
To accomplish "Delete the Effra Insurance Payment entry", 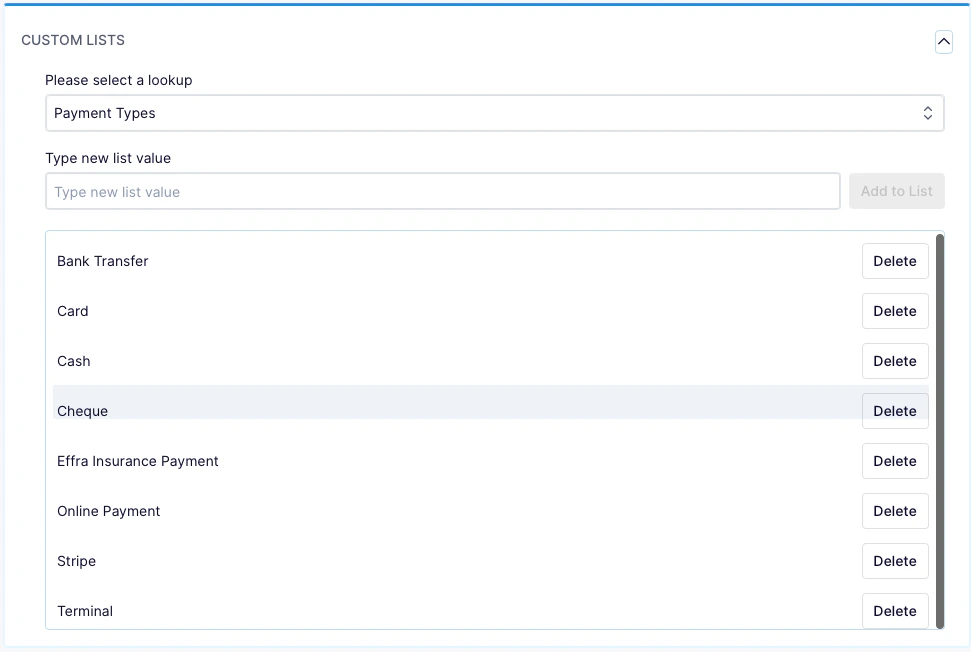I will [x=894, y=461].
